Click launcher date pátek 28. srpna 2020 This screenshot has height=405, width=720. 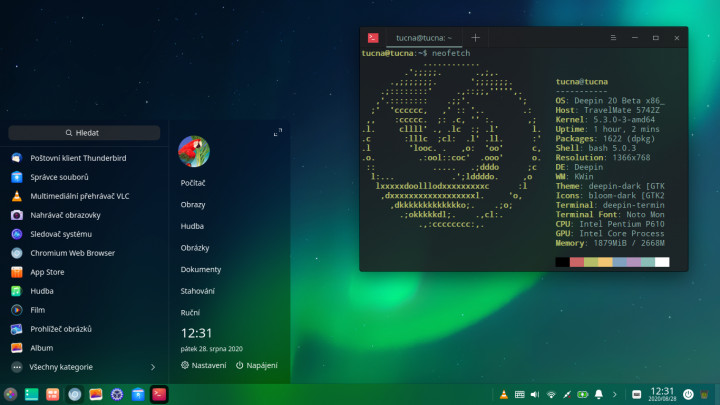click(212, 349)
